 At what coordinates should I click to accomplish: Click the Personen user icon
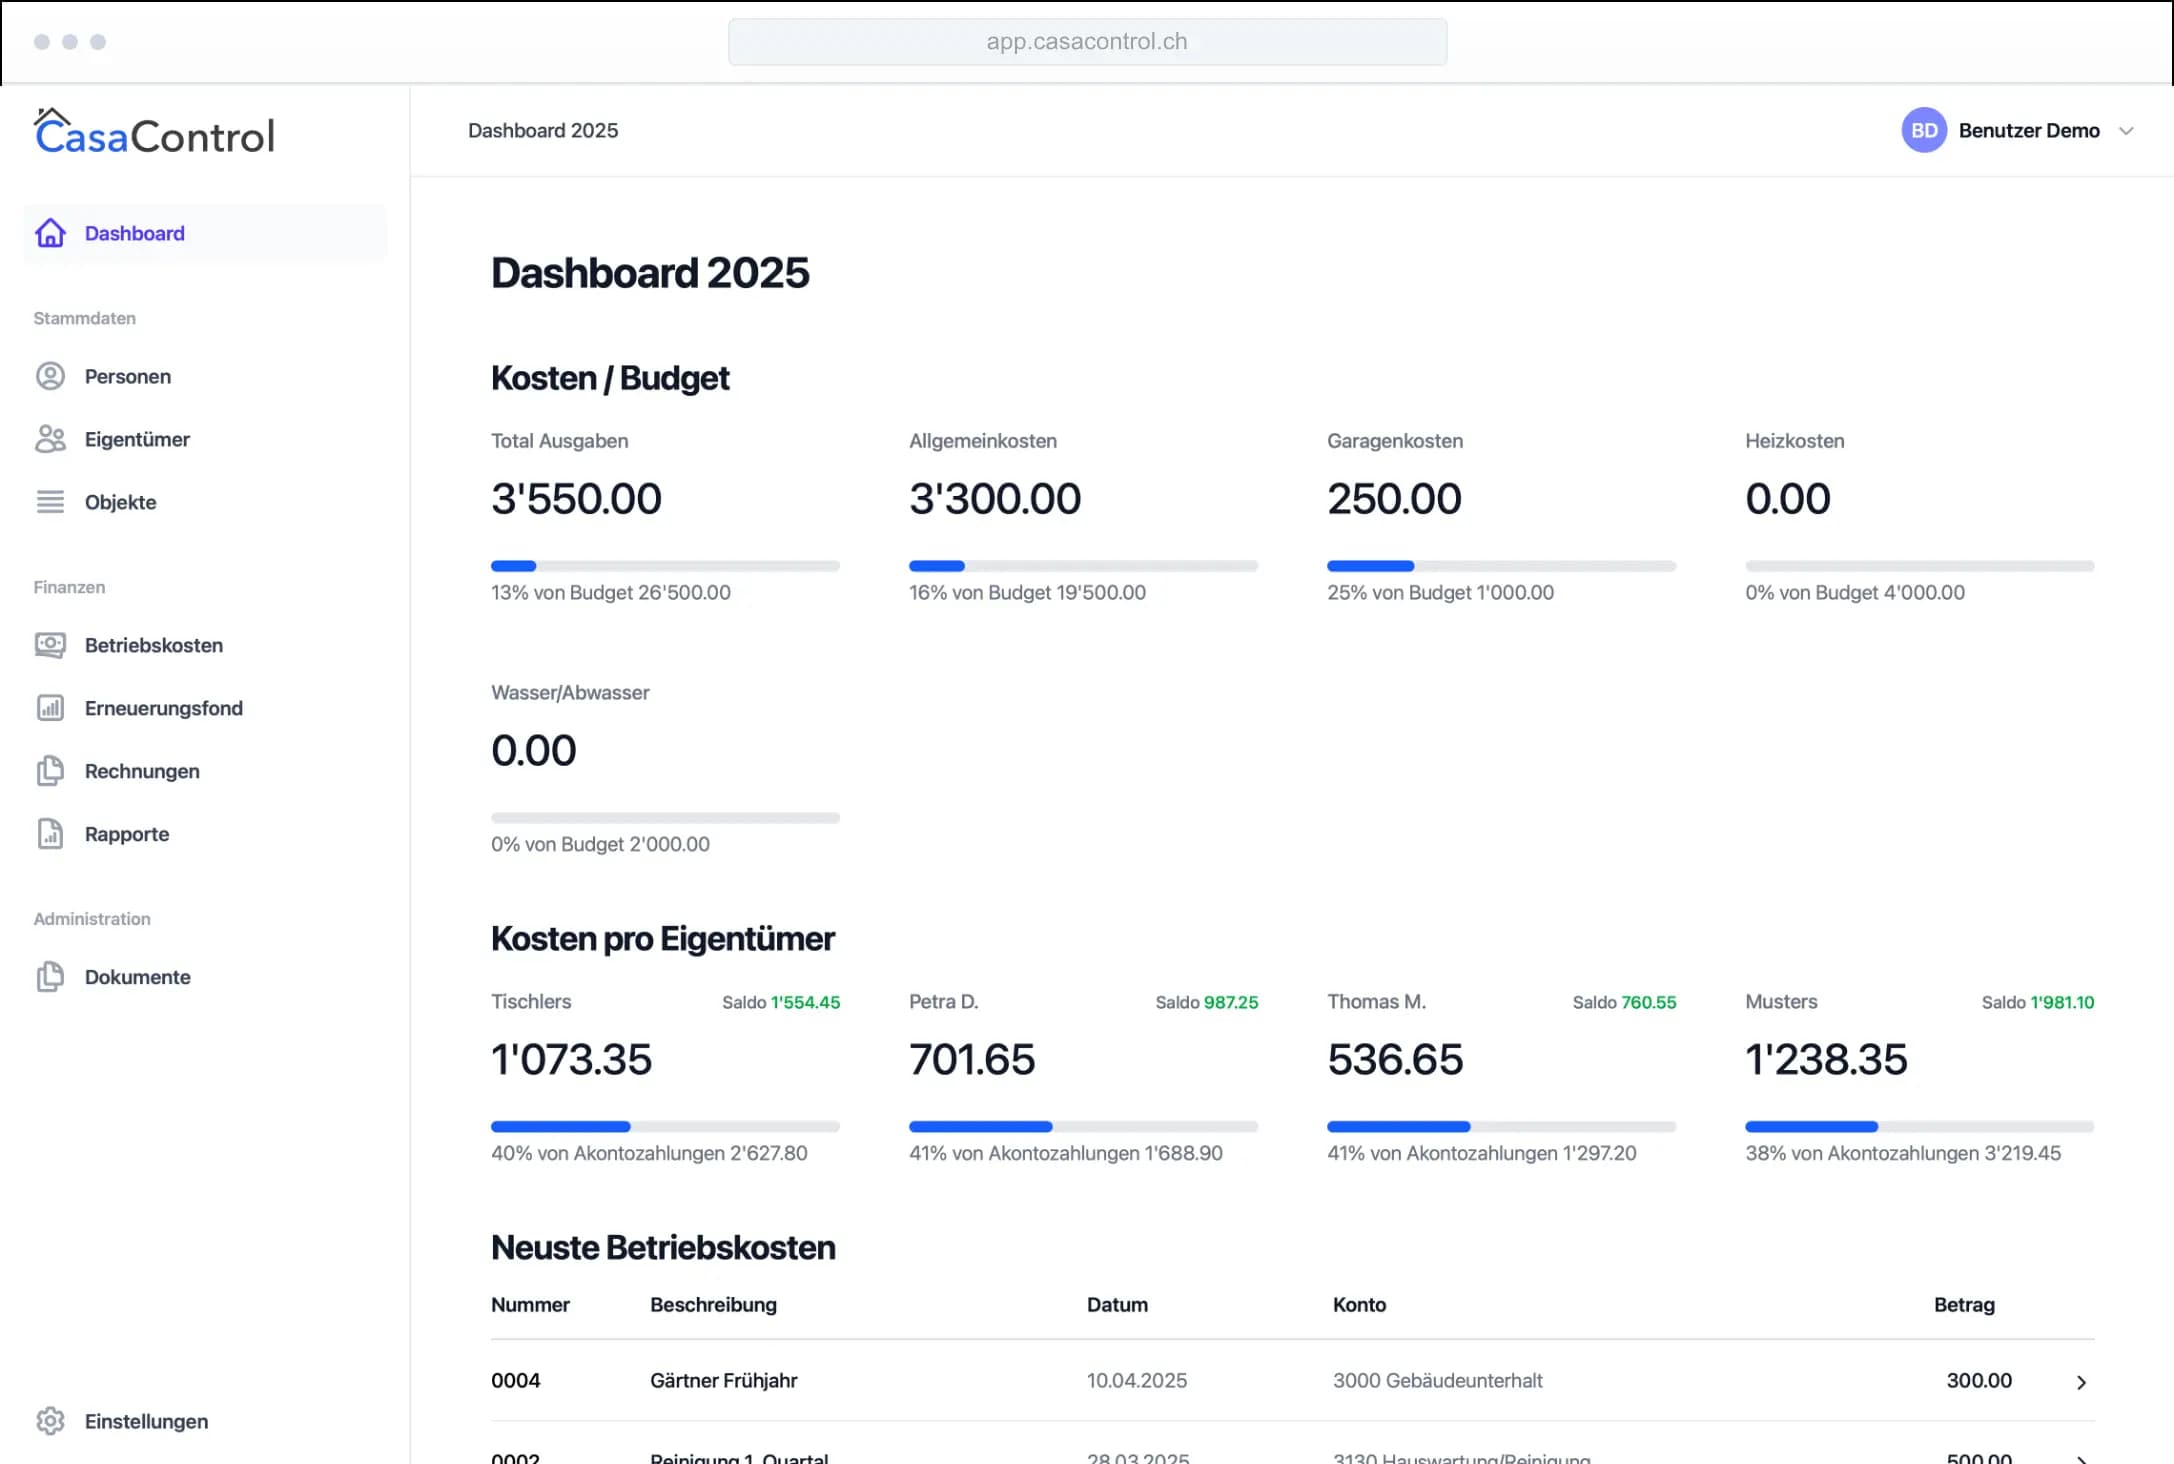[x=50, y=376]
